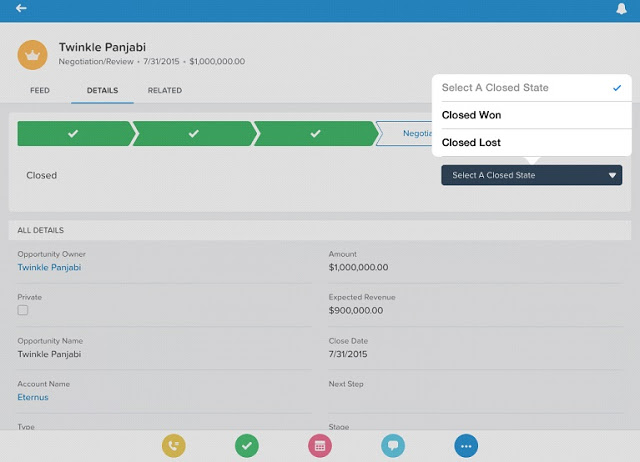
Task: Toggle the Private checkbox
Action: (23, 311)
